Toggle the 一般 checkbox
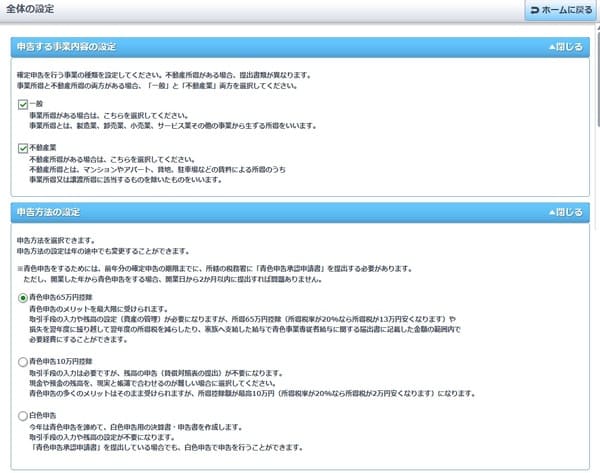Image resolution: width=600 pixels, height=473 pixels. click(23, 104)
